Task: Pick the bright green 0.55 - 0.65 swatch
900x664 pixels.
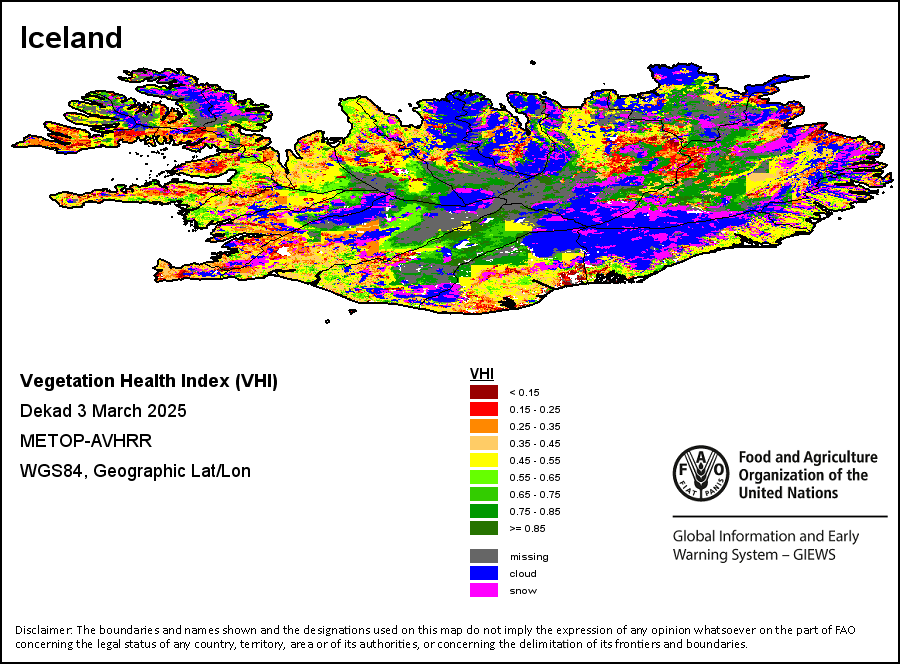Action: (x=484, y=477)
